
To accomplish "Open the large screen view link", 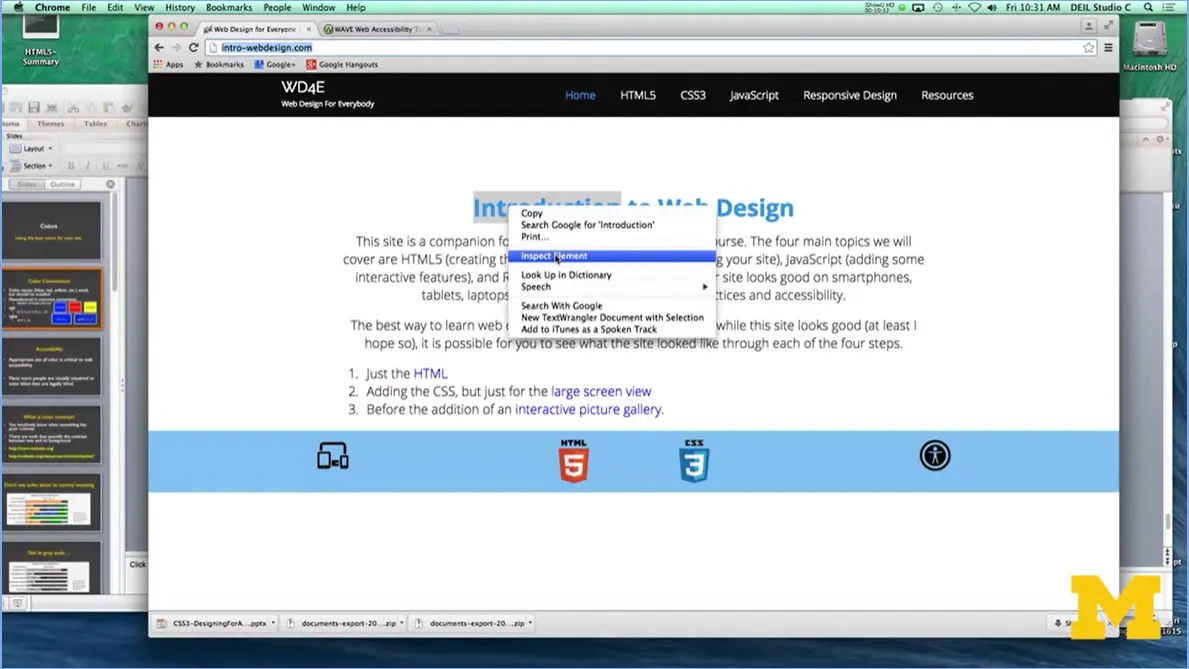I will click(600, 391).
